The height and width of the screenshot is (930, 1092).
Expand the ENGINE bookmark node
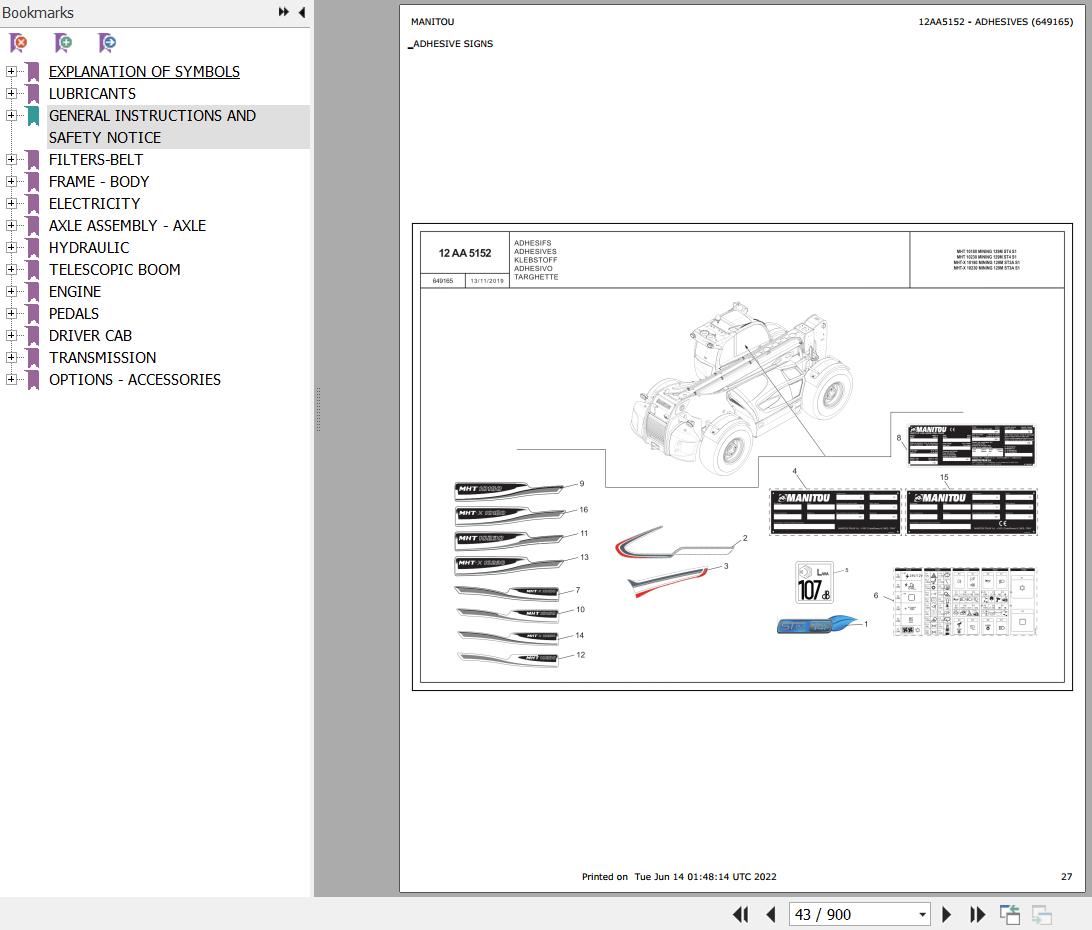click(10, 291)
